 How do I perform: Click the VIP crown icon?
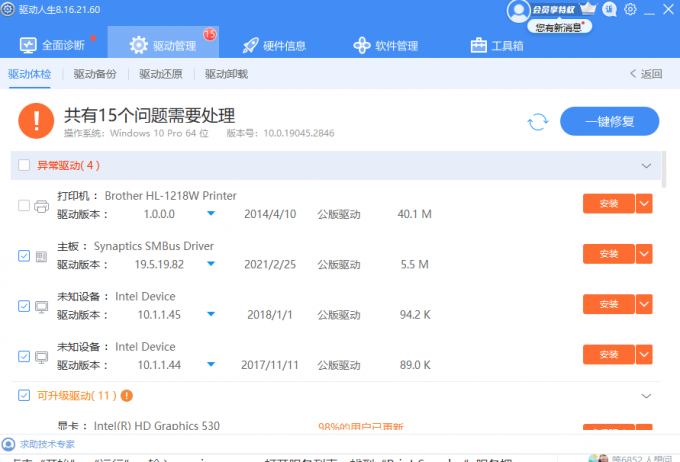click(588, 9)
